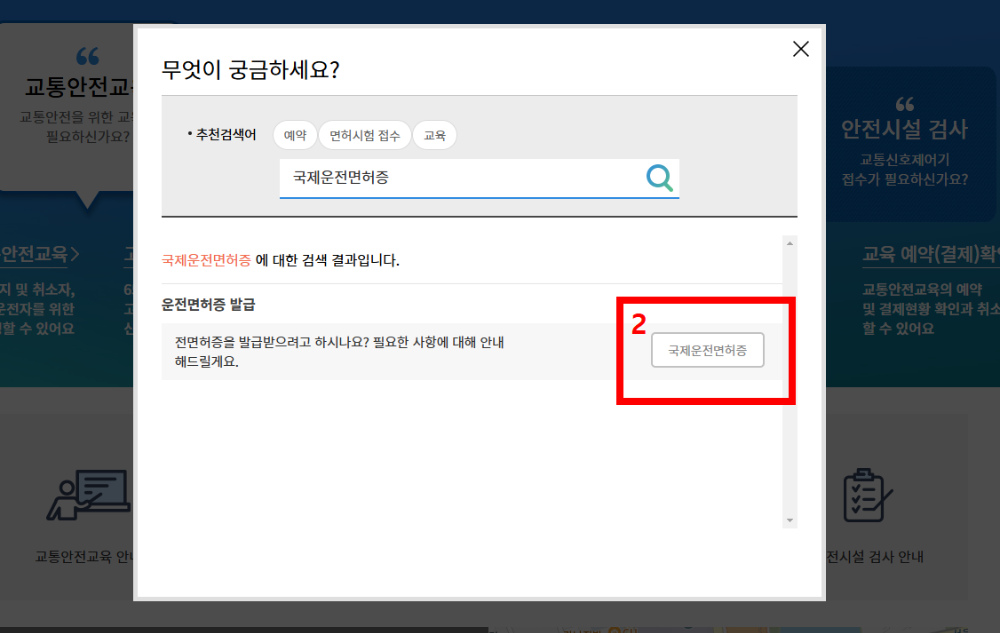Image resolution: width=1000 pixels, height=633 pixels.
Task: Select the 면허시험 접수 suggested search chip
Action: tap(364, 134)
